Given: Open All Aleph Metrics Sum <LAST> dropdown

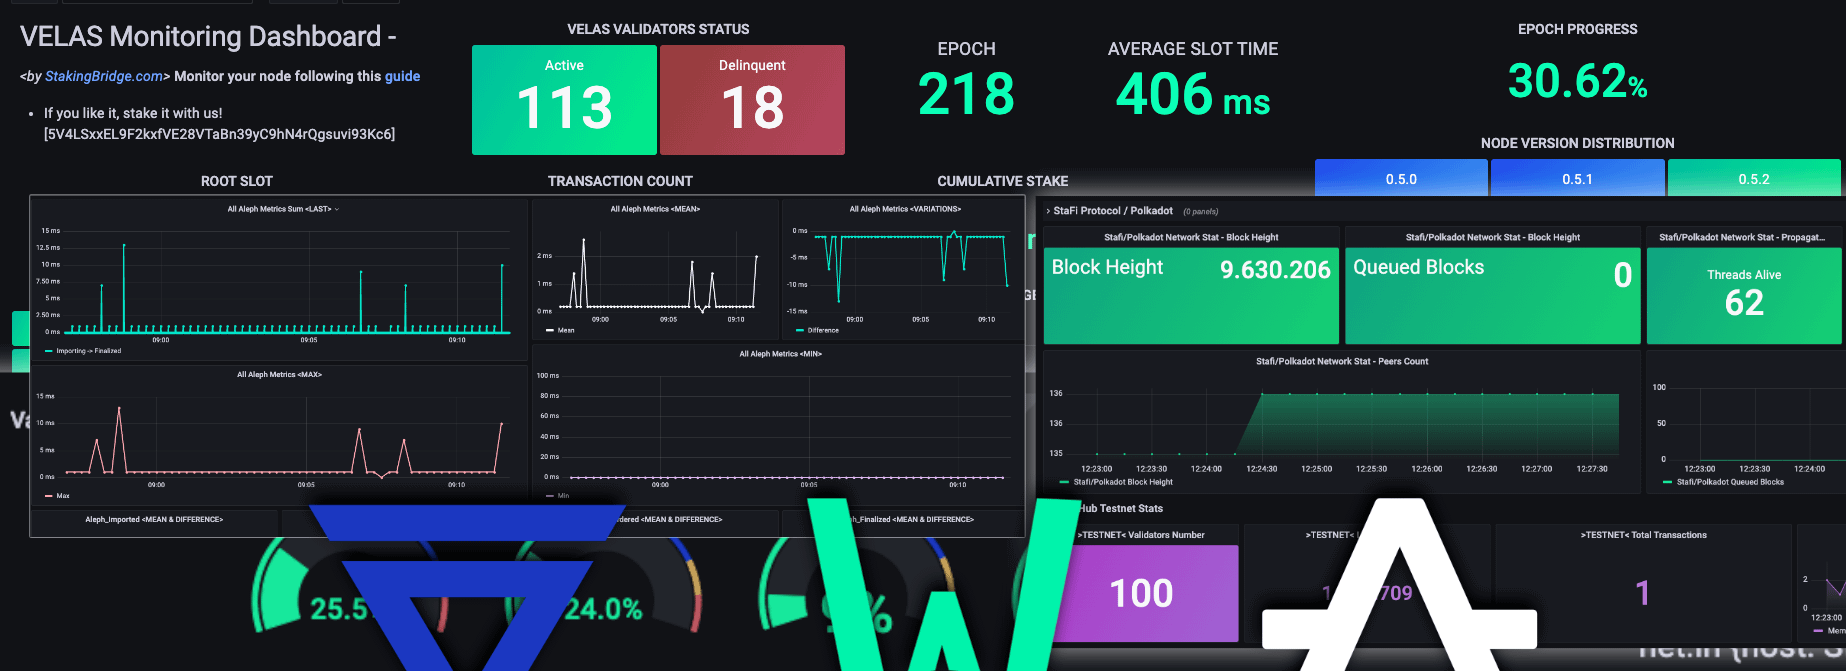Looking at the screenshot, I should pyautogui.click(x=283, y=209).
